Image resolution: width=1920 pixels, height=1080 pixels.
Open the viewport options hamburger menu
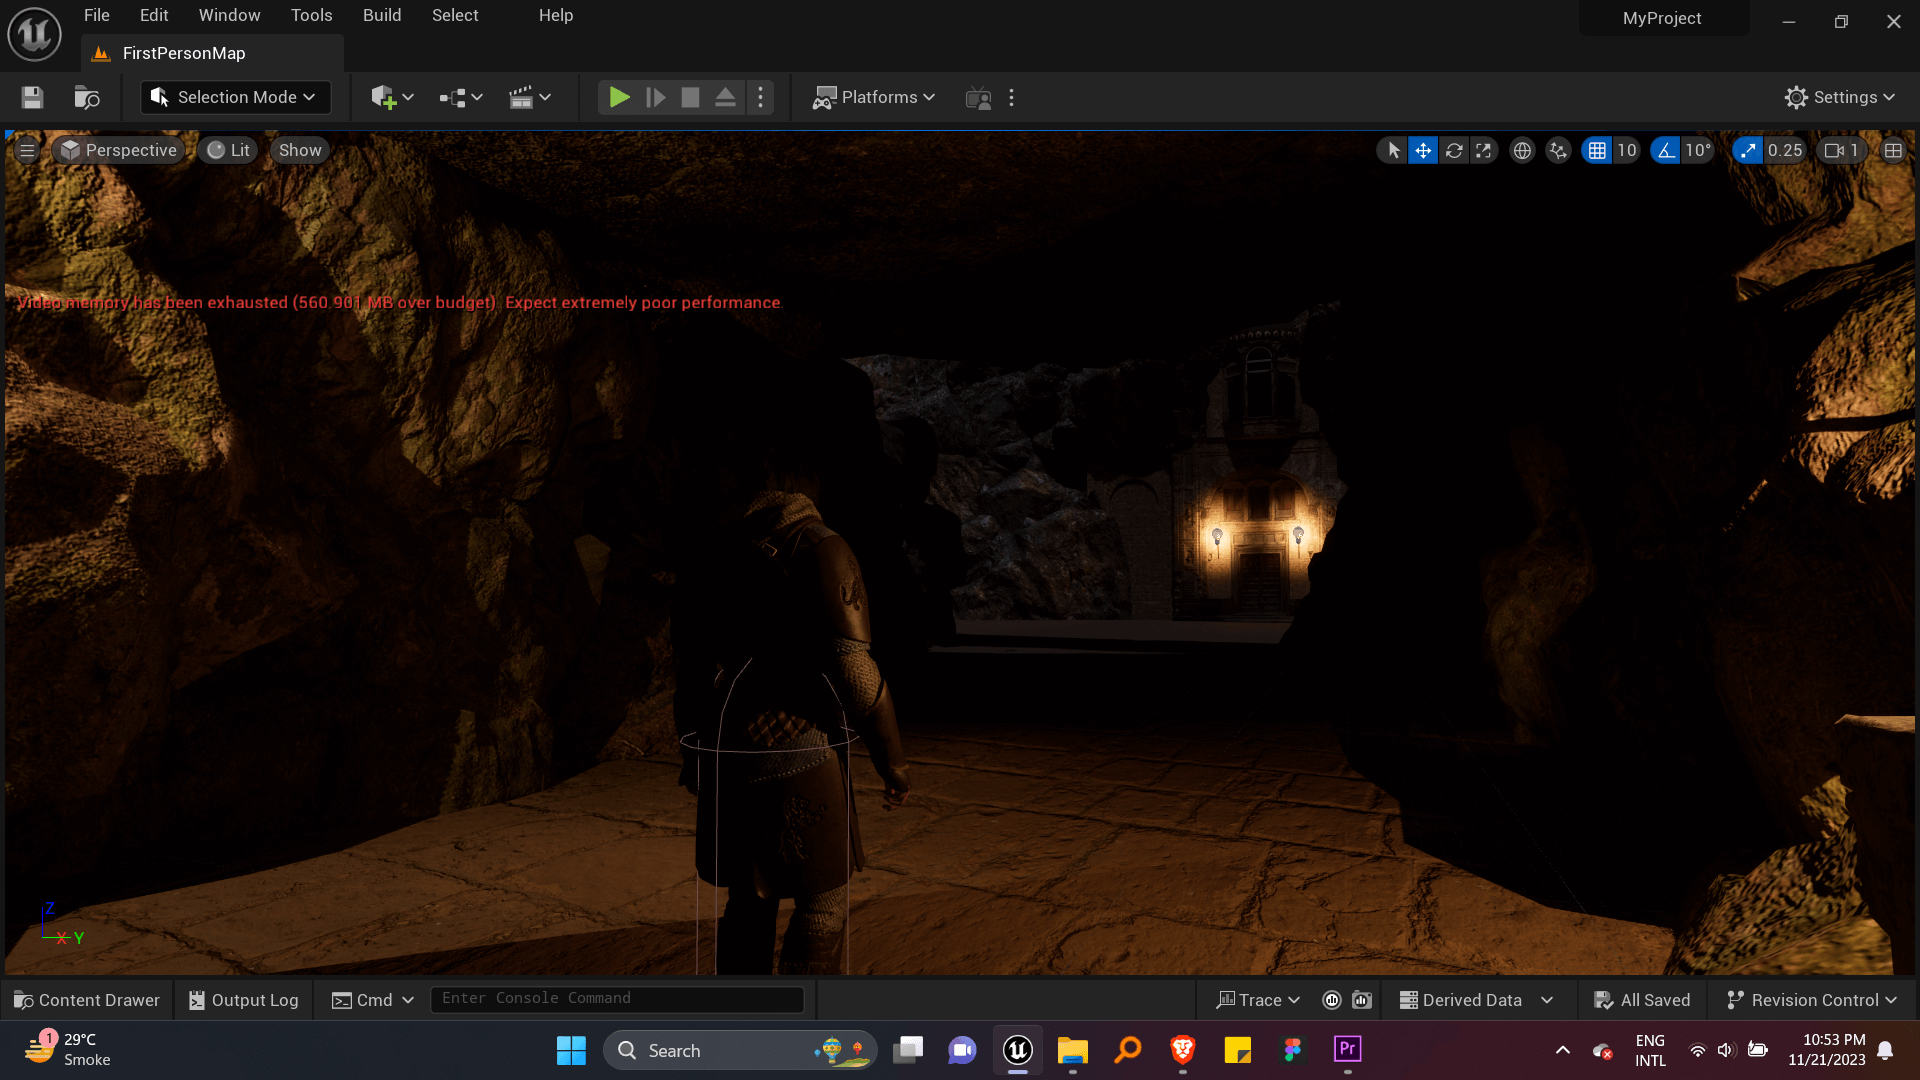click(x=27, y=150)
